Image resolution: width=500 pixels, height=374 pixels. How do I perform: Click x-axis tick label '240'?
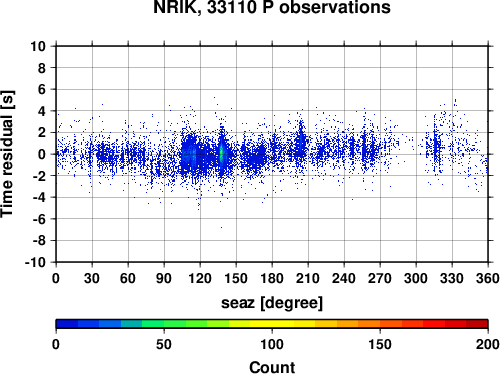tap(344, 278)
